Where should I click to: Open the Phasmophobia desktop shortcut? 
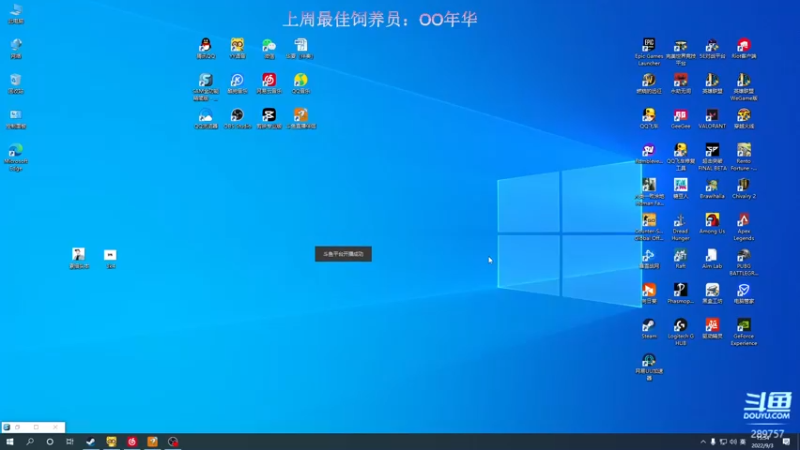point(680,293)
